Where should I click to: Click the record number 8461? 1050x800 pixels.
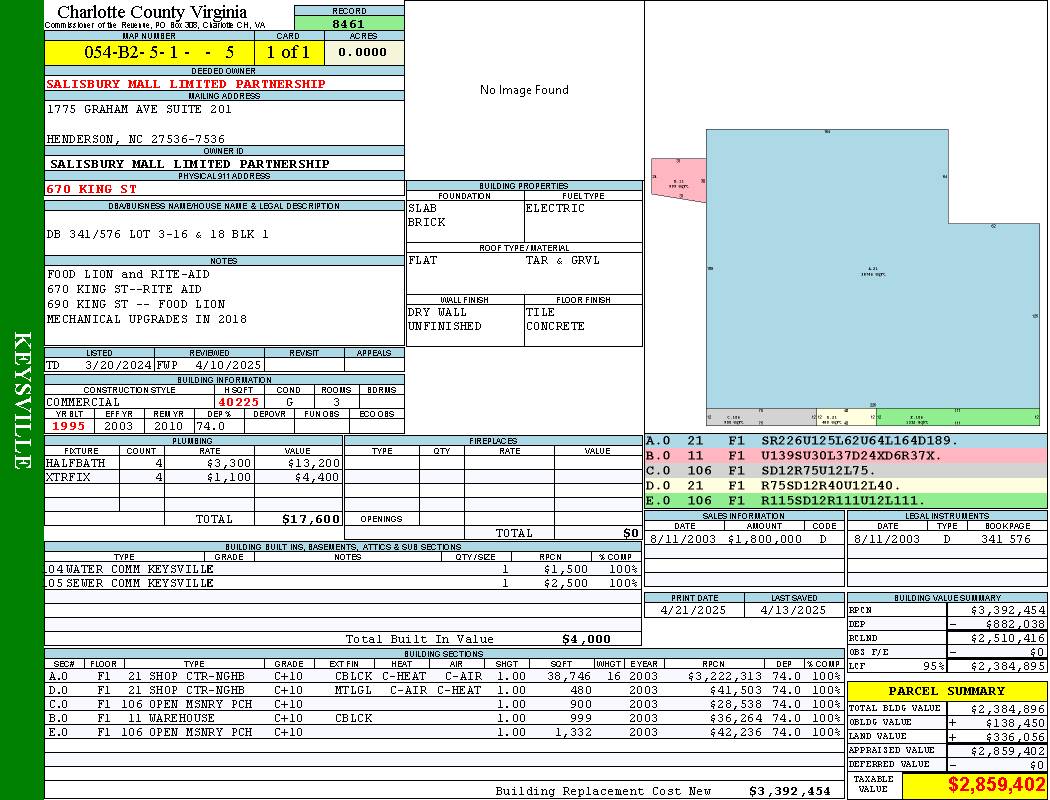349,23
